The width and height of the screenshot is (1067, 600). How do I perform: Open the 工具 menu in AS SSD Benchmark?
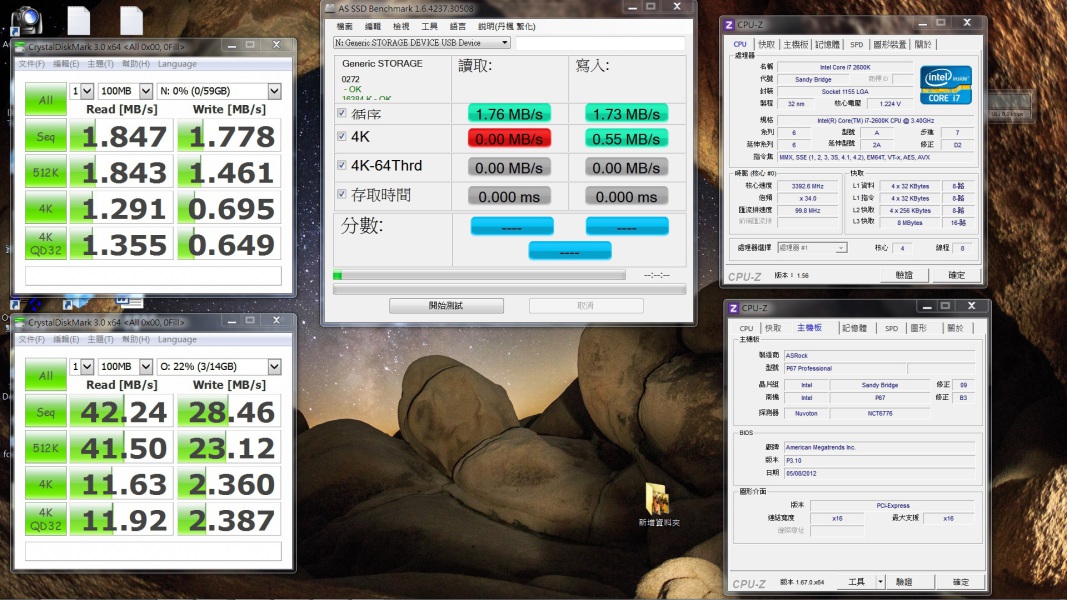tap(429, 27)
